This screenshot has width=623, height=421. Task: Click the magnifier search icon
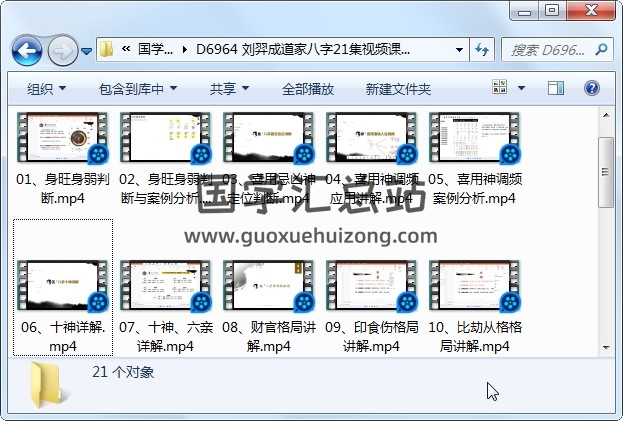tap(602, 49)
